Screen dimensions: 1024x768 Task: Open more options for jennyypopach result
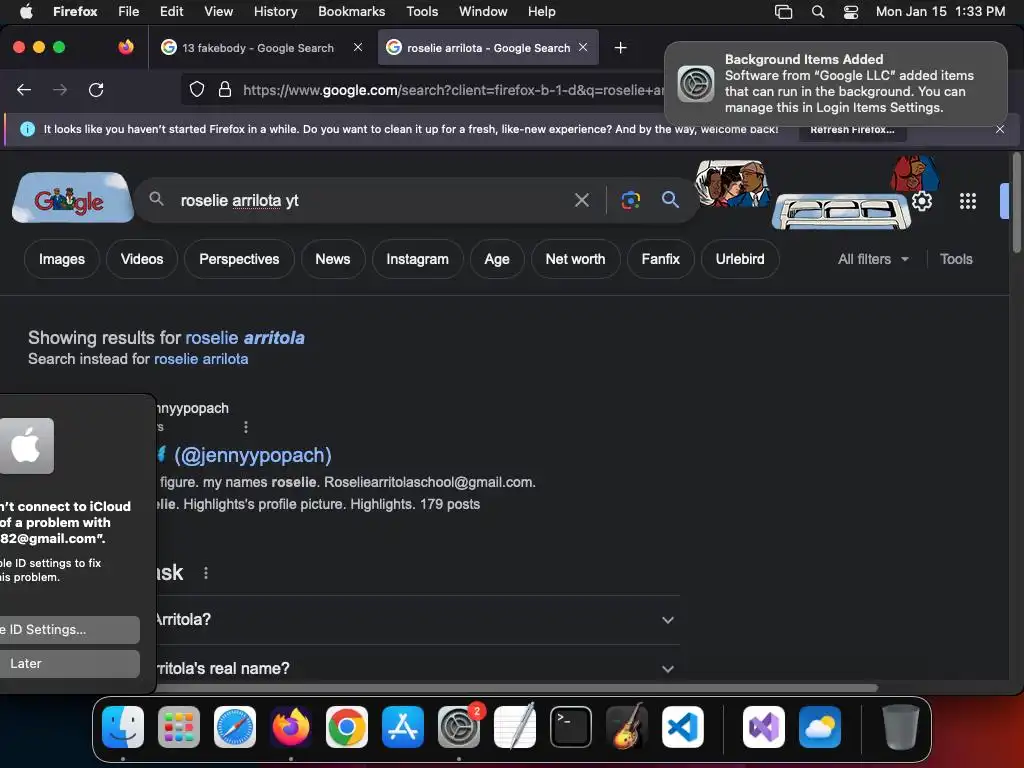click(246, 427)
